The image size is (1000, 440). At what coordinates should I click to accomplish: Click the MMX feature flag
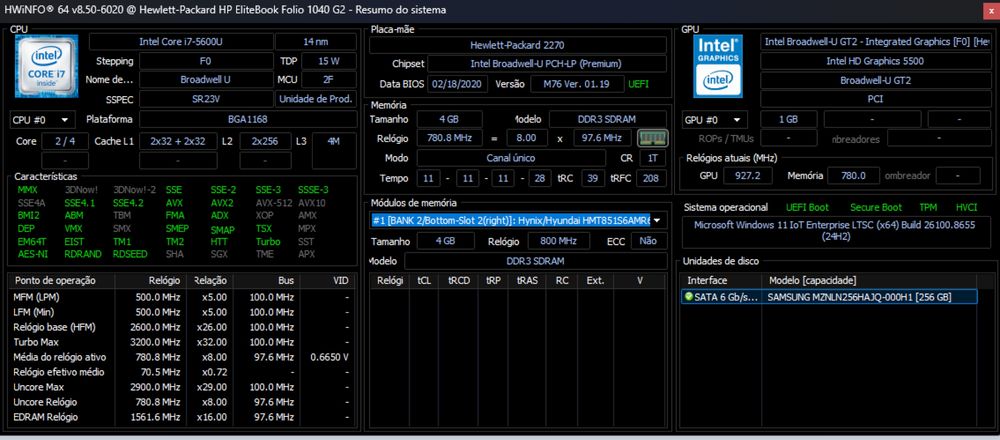click(27, 190)
